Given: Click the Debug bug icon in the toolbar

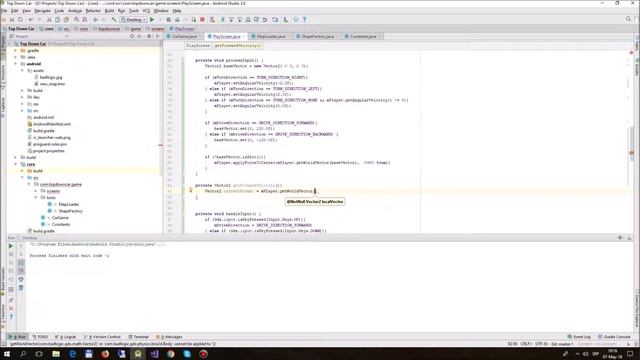Looking at the screenshot, I should click(168, 20).
